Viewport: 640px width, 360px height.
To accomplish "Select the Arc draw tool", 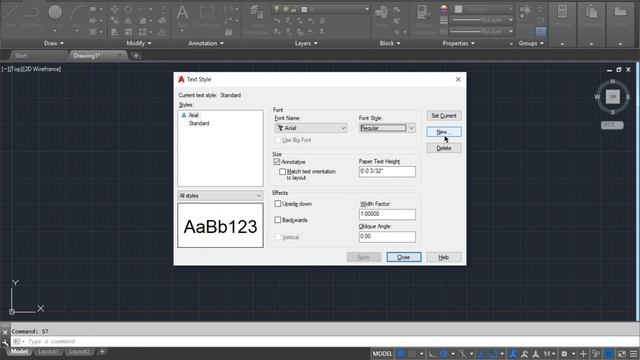I will coord(76,16).
